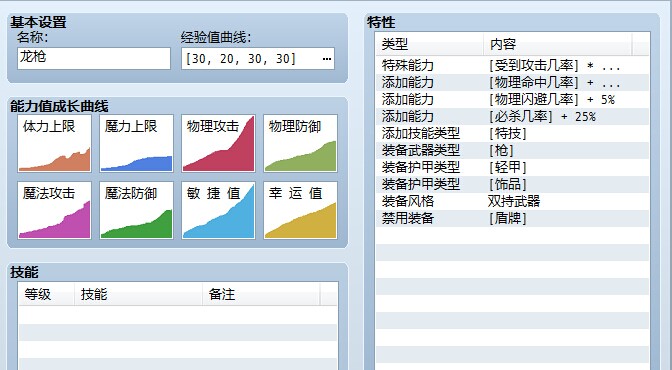Select the 物理命中几率 trait row

pos(513,82)
